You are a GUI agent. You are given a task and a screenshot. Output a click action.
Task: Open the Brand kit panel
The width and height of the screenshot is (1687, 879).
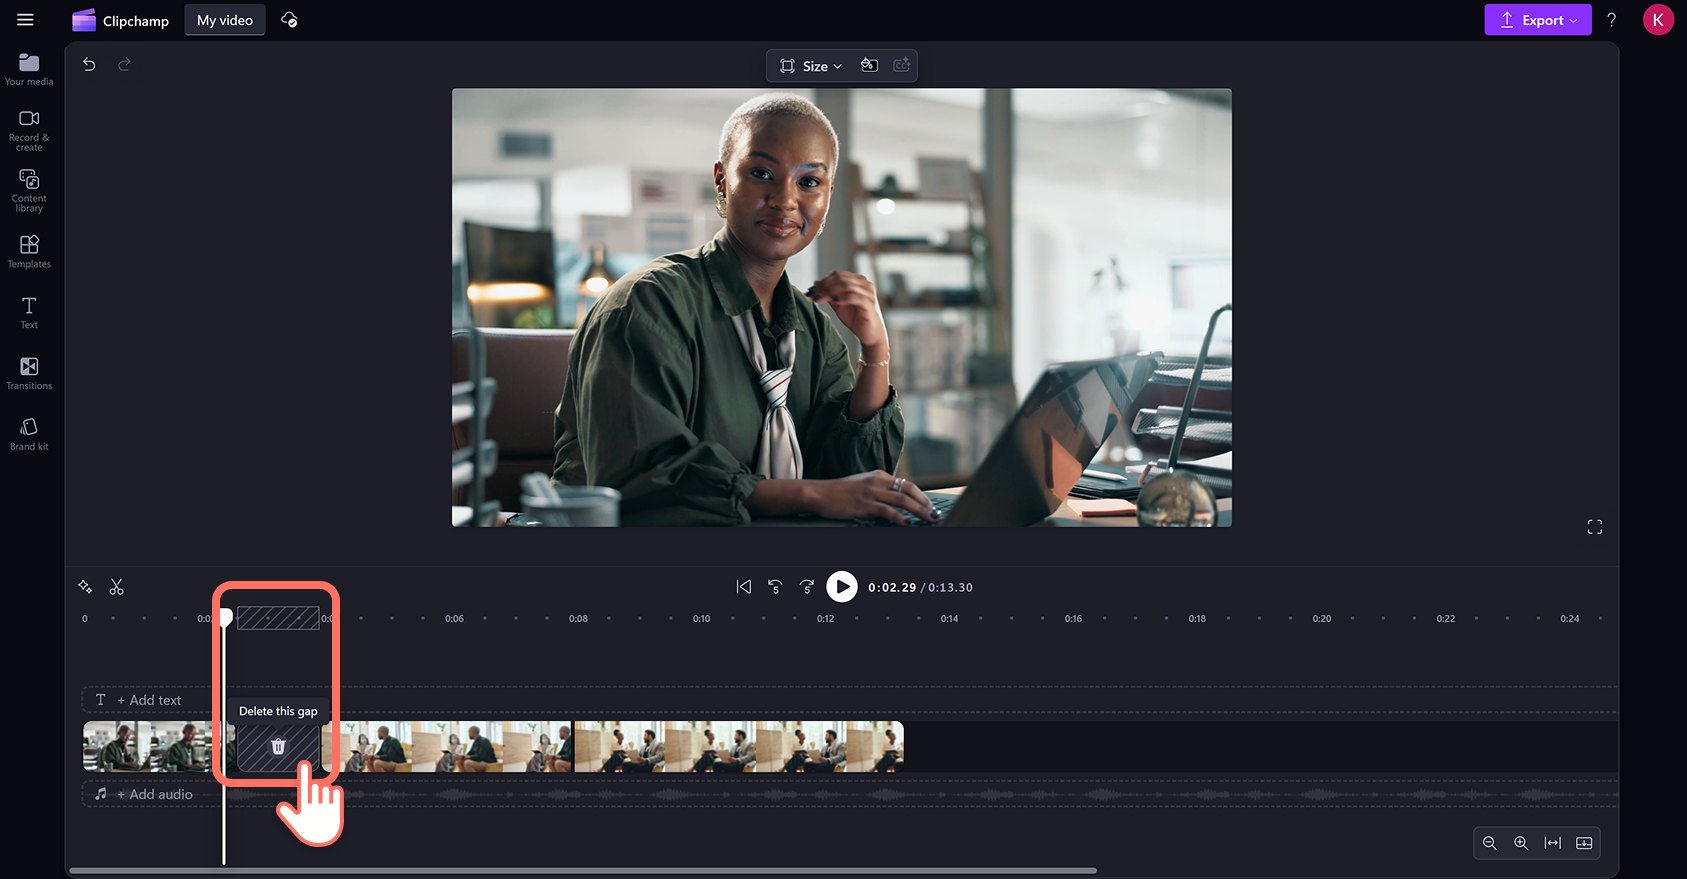click(29, 434)
